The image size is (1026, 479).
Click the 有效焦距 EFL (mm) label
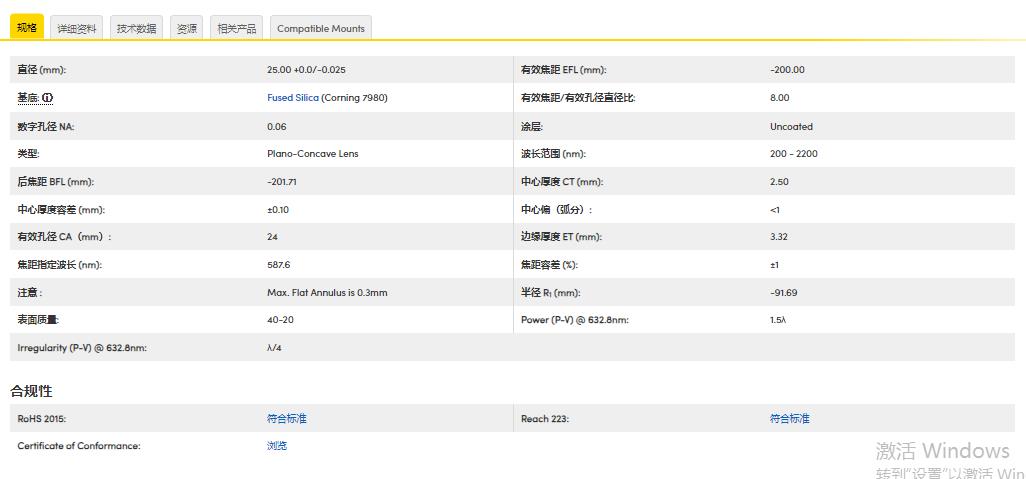coord(563,70)
